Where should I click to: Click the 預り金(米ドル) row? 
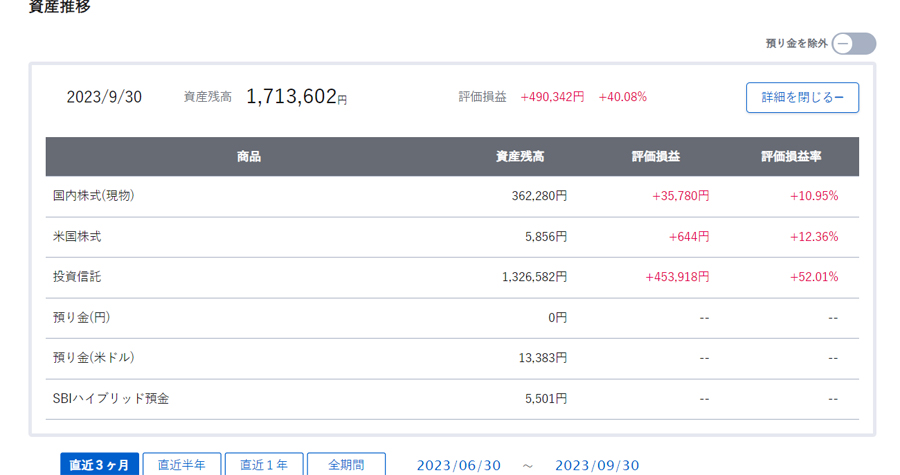pos(452,358)
